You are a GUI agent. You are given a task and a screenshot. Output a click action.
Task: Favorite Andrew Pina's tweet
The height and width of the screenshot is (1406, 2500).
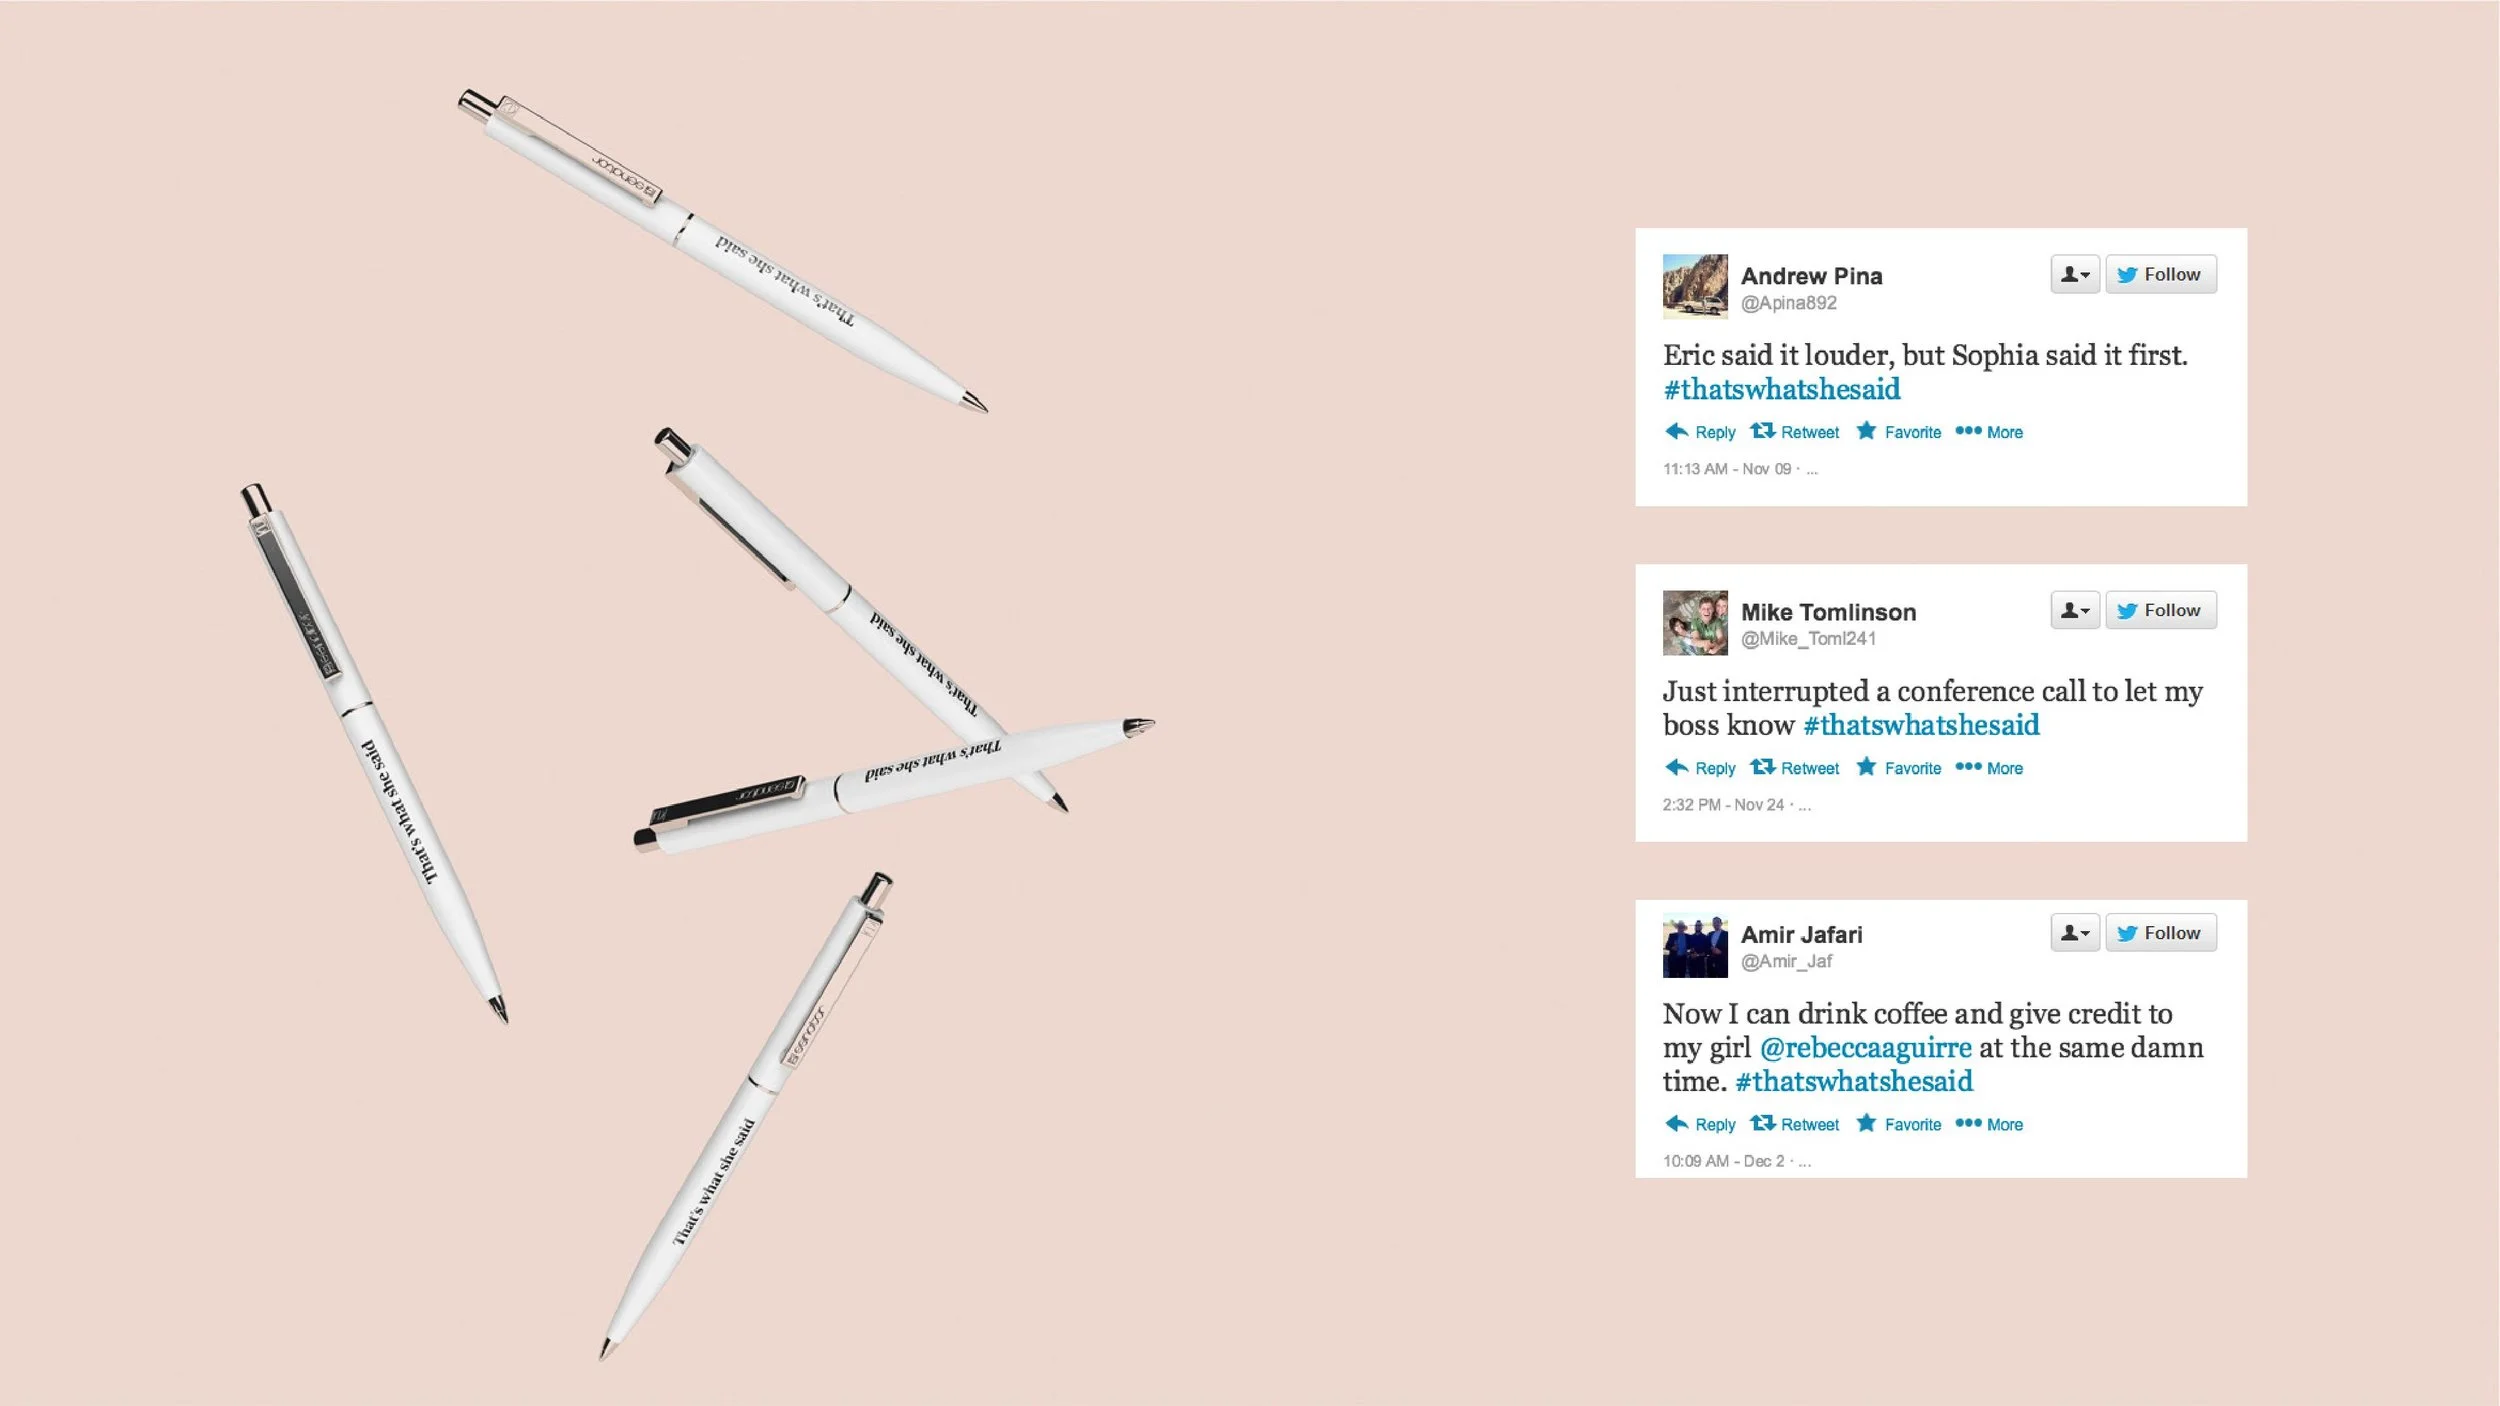click(x=1899, y=432)
